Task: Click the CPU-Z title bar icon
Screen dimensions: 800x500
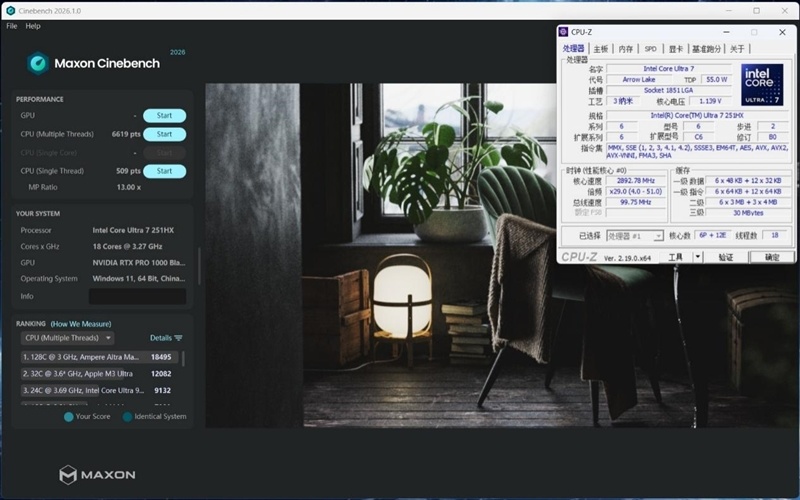Action: pyautogui.click(x=563, y=32)
